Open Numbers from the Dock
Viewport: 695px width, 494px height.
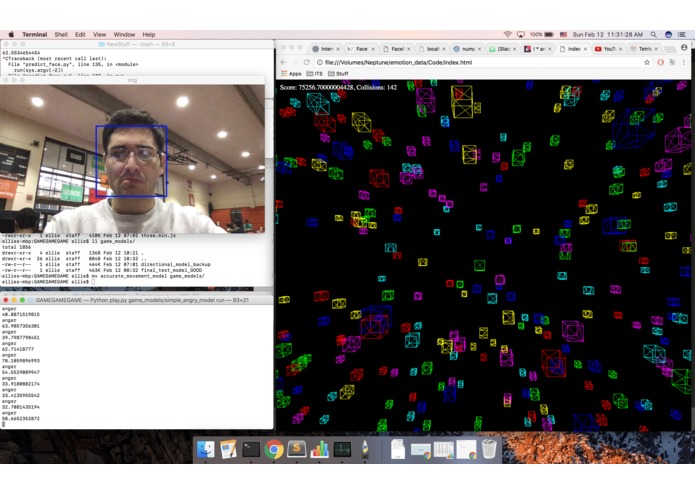point(319,449)
